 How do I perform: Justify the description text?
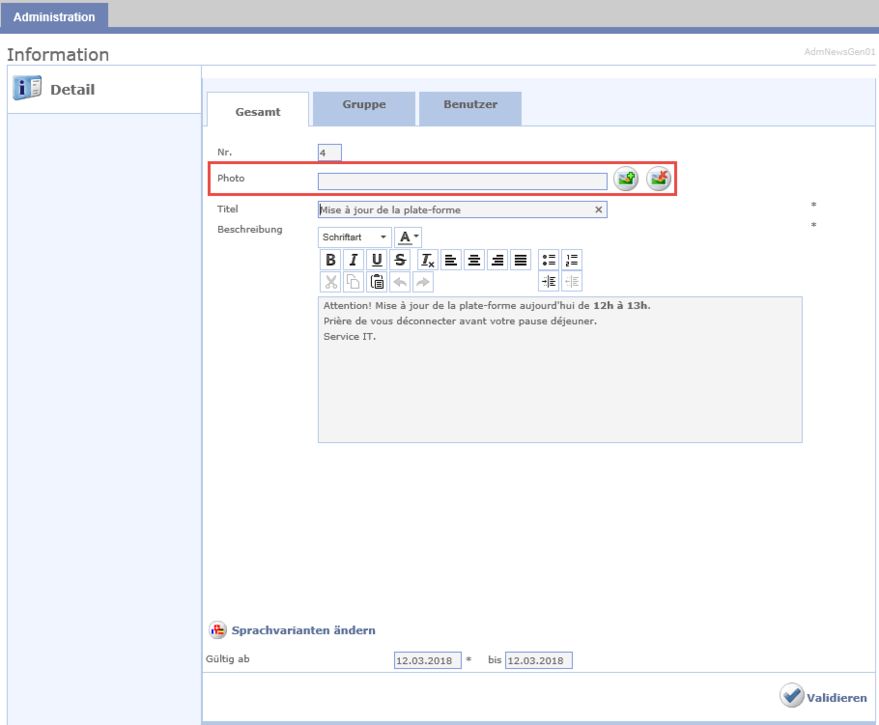point(520,260)
